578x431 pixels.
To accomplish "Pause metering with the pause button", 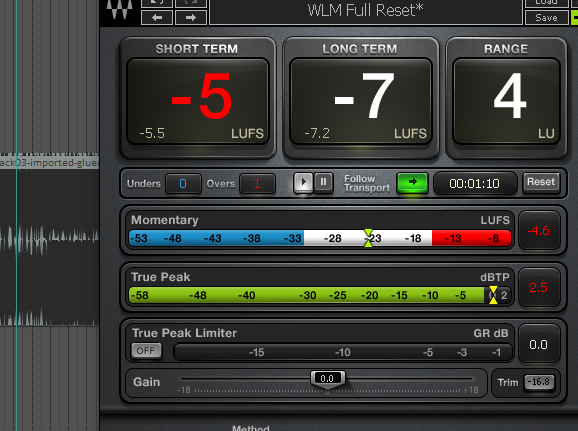I will 323,182.
